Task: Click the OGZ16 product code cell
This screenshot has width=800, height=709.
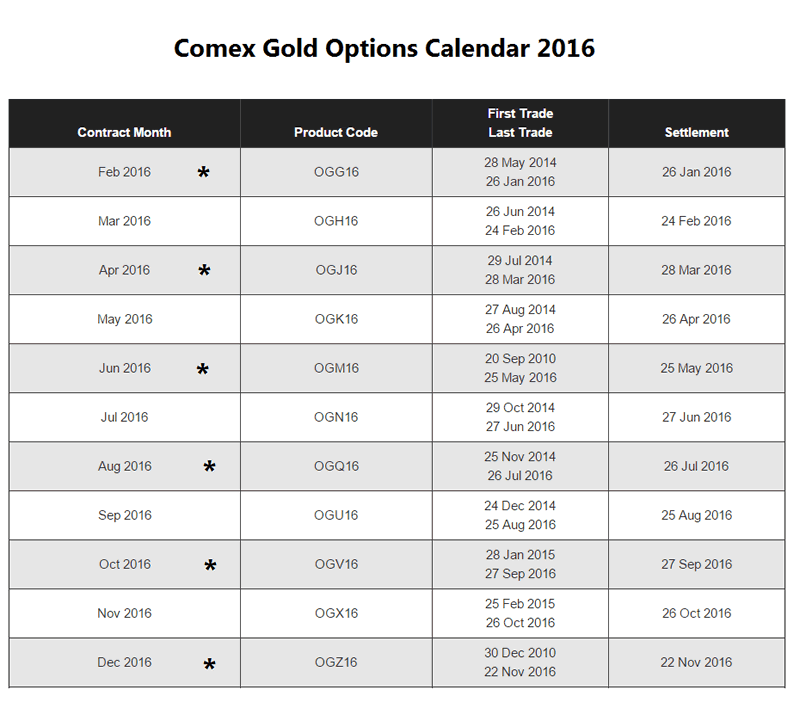Action: [336, 662]
